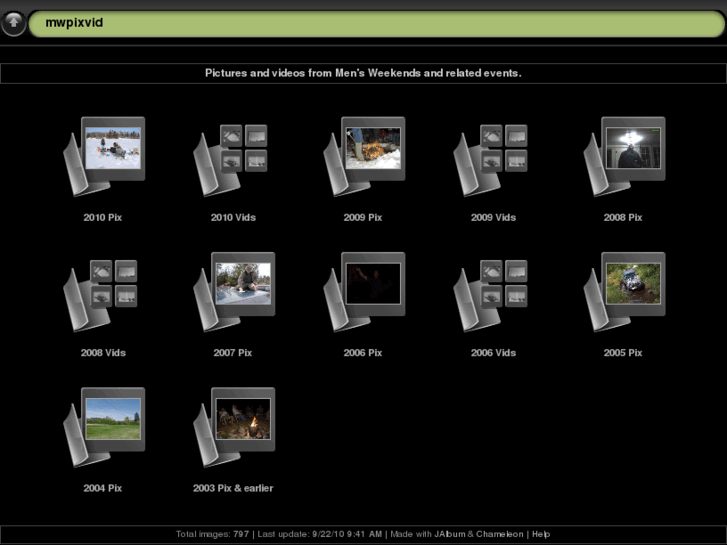Click the "2010 Pix" text label
The image size is (727, 545).
point(102,217)
